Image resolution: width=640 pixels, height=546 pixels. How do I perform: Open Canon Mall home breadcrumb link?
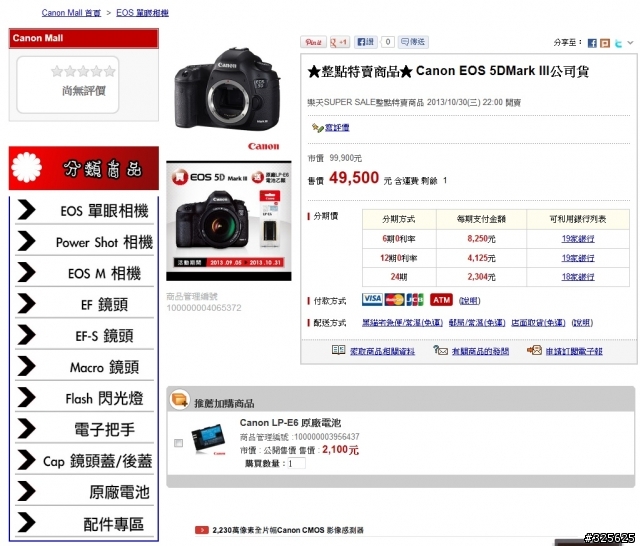71,13
